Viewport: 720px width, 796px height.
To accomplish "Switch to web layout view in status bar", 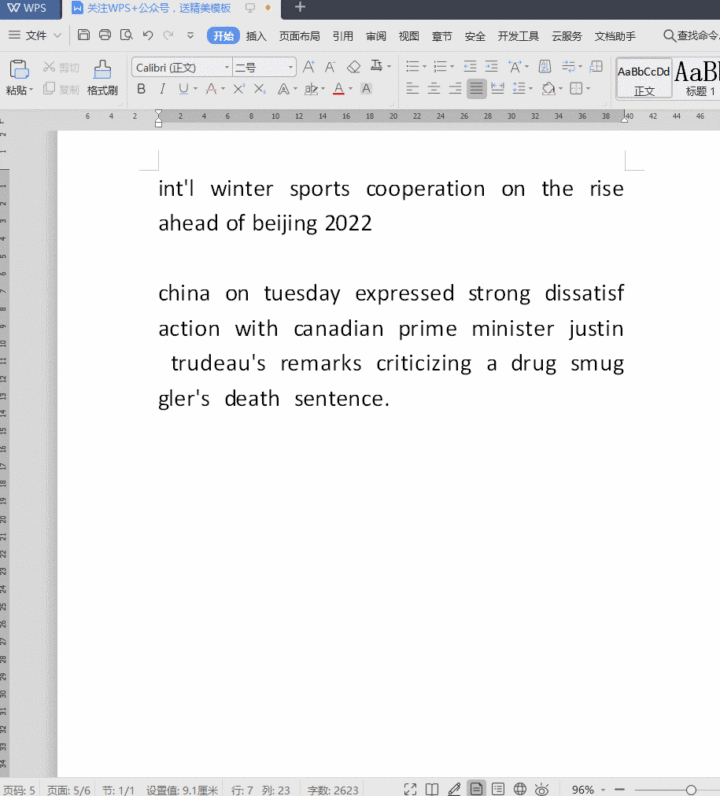I will 520,789.
